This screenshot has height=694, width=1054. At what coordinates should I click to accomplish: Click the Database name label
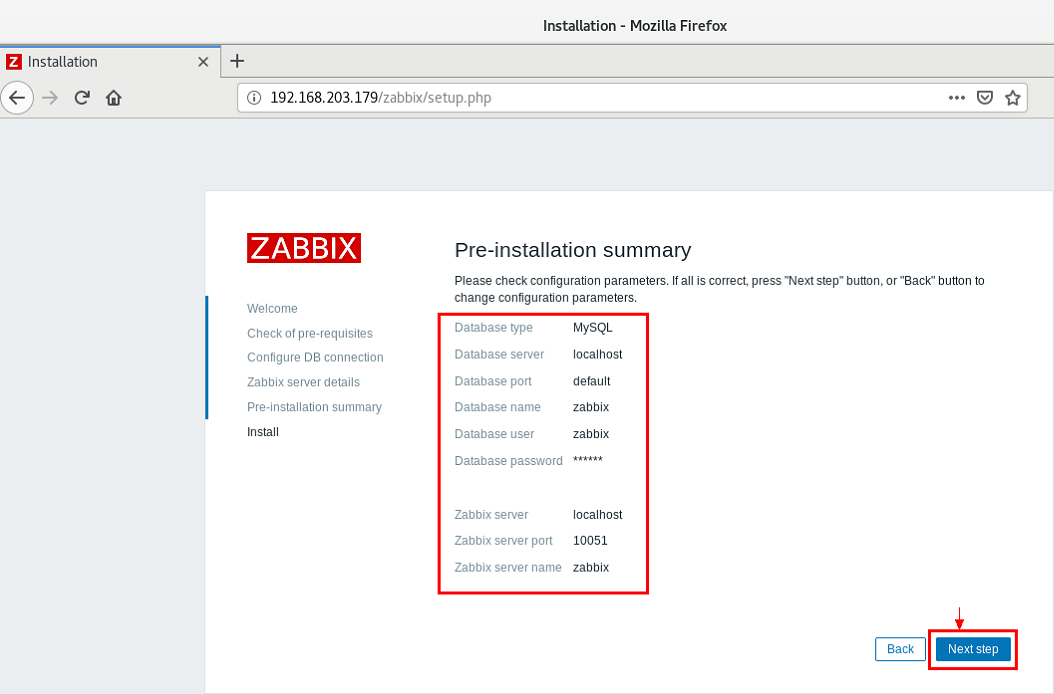[x=497, y=407]
